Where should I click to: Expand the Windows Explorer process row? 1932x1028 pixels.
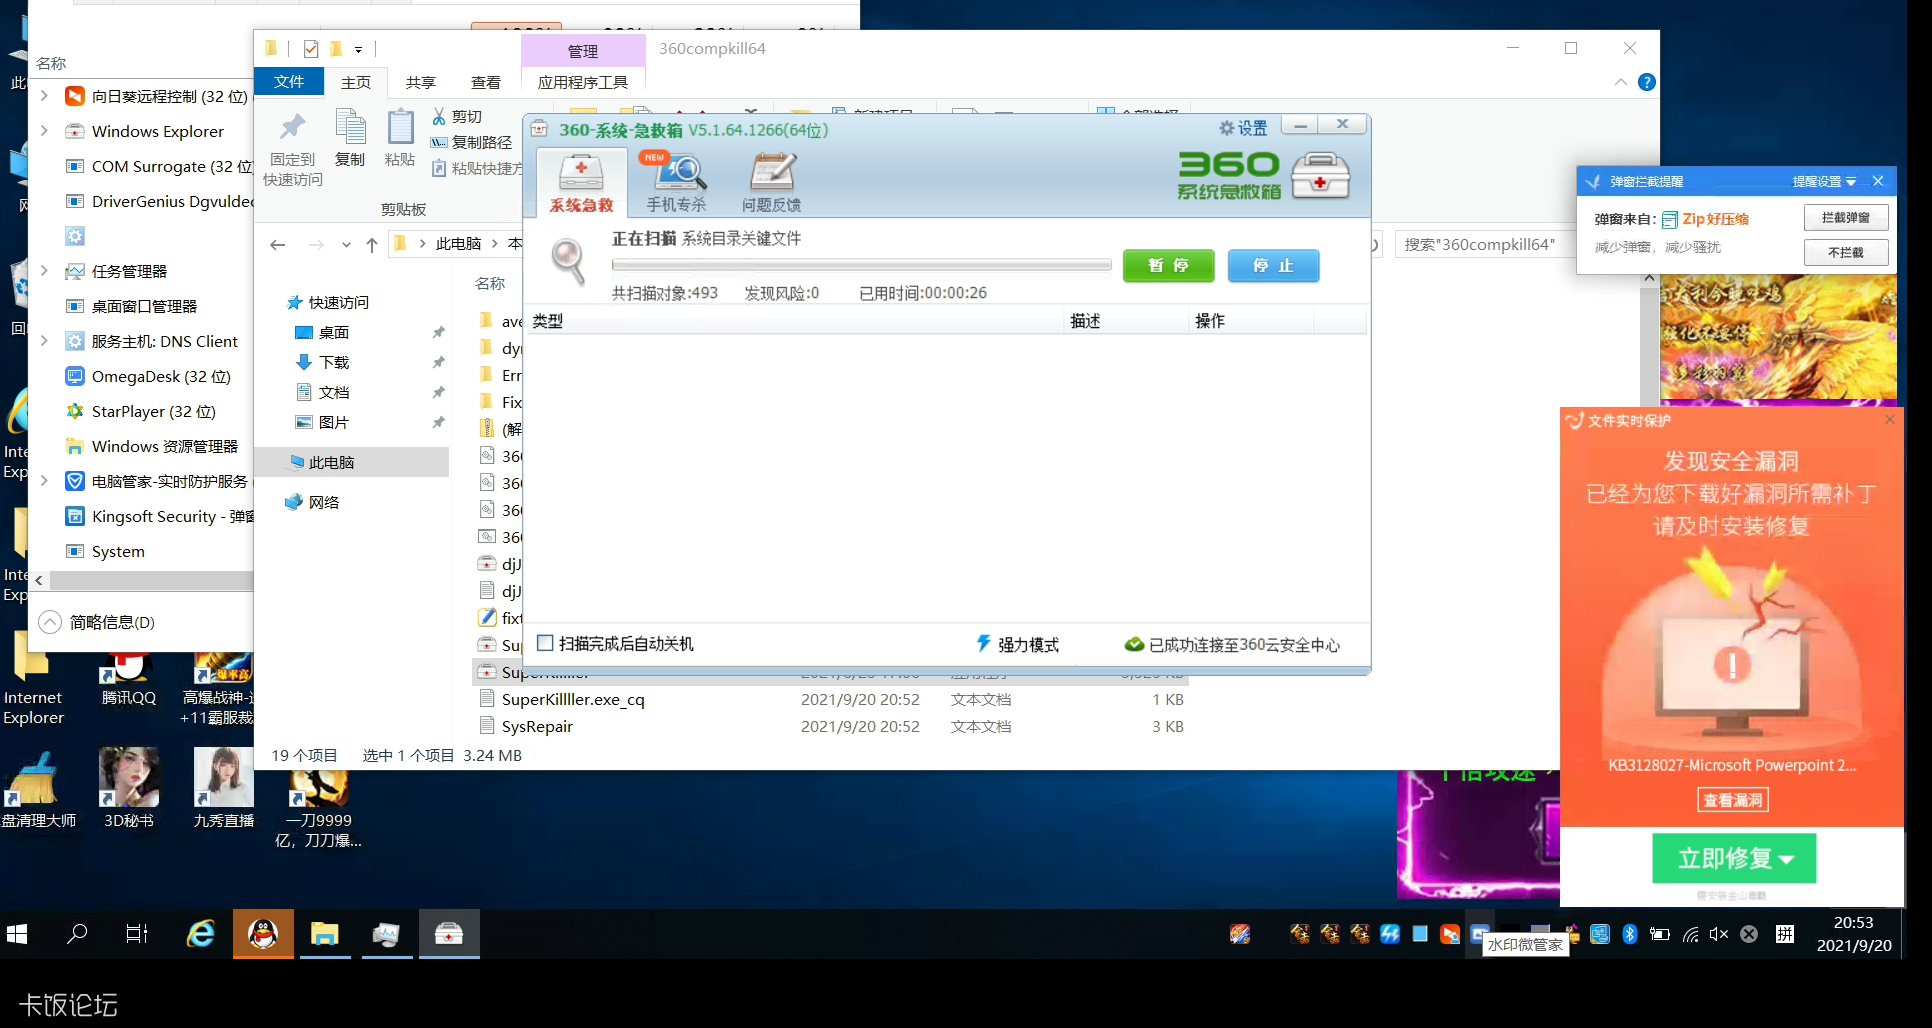pos(44,131)
